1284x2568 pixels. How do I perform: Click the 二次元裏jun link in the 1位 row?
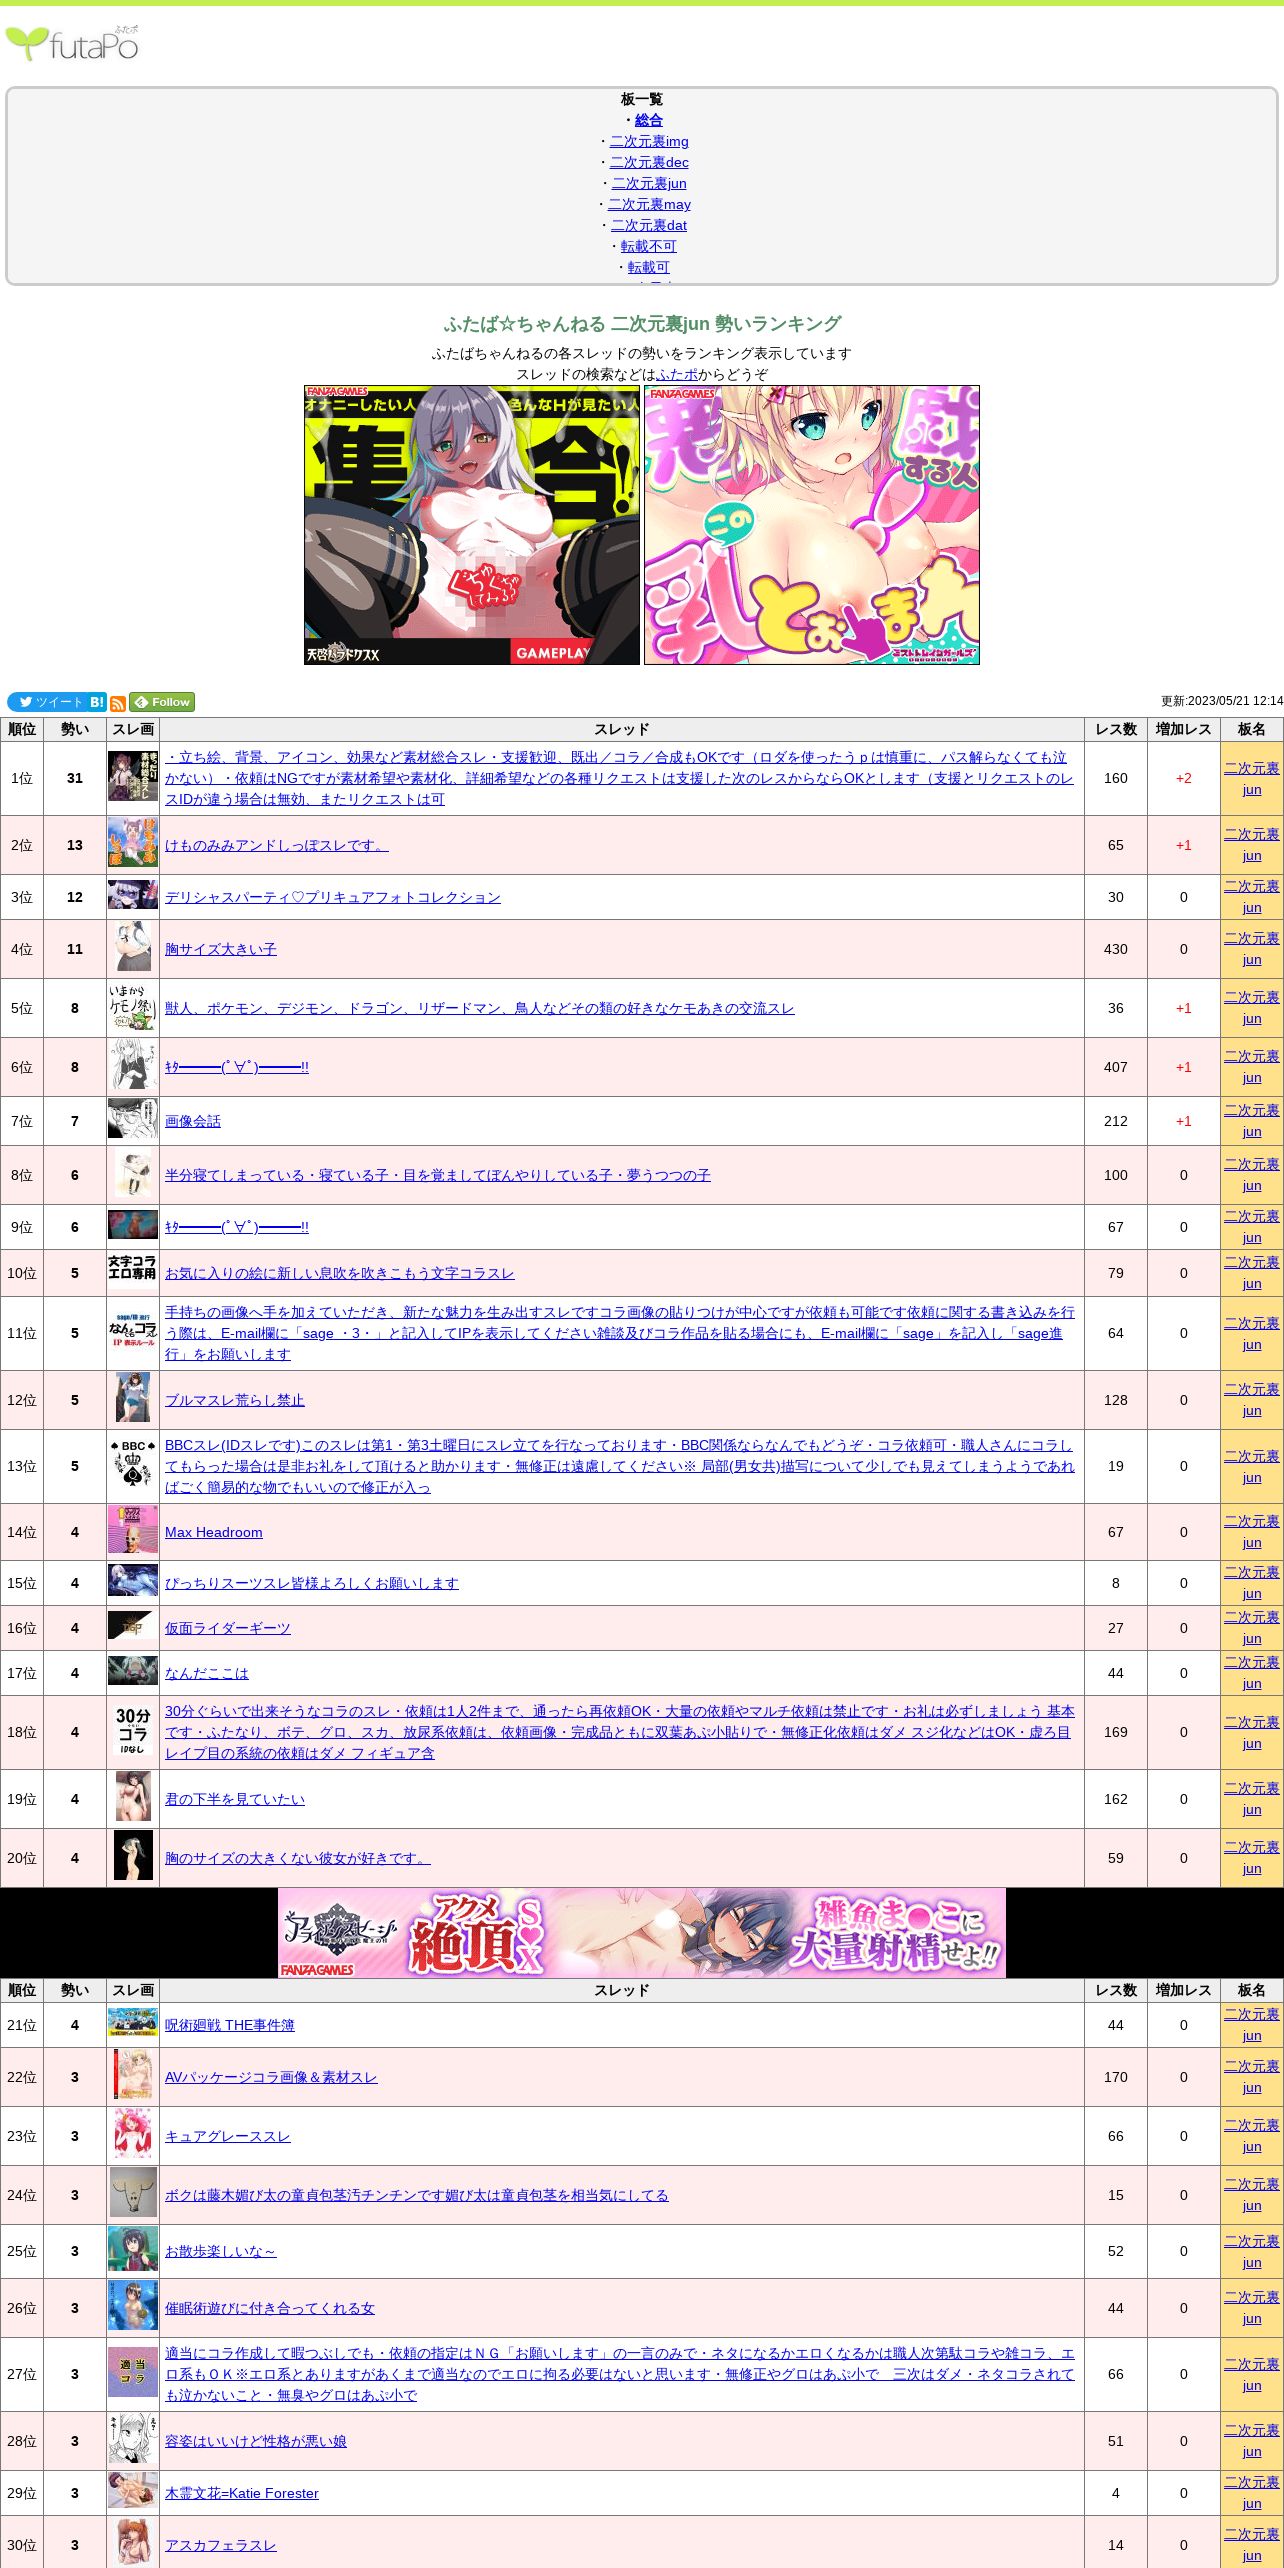1252,779
